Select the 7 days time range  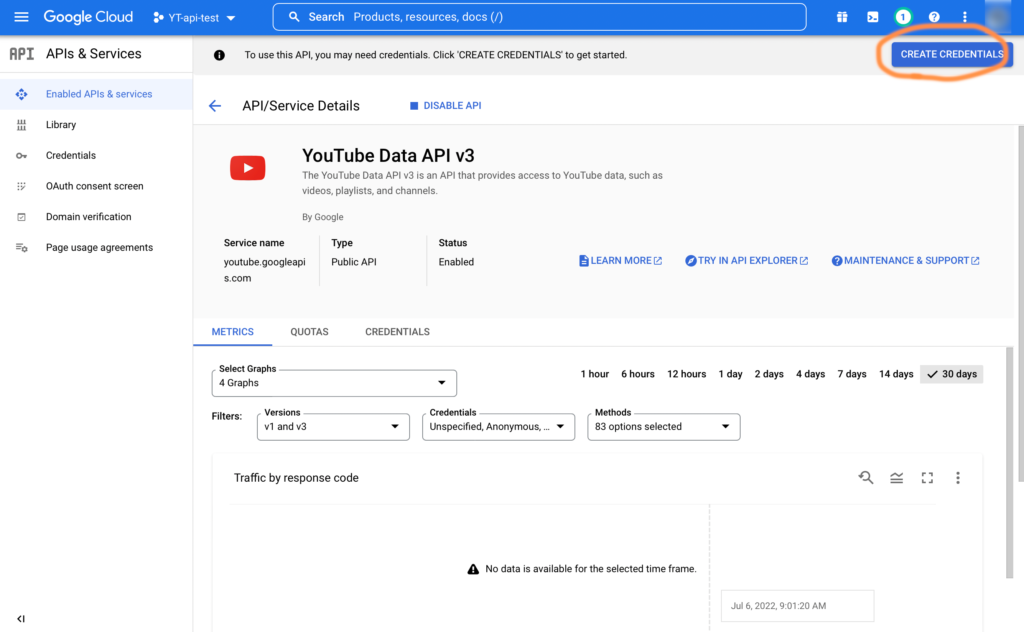click(852, 374)
